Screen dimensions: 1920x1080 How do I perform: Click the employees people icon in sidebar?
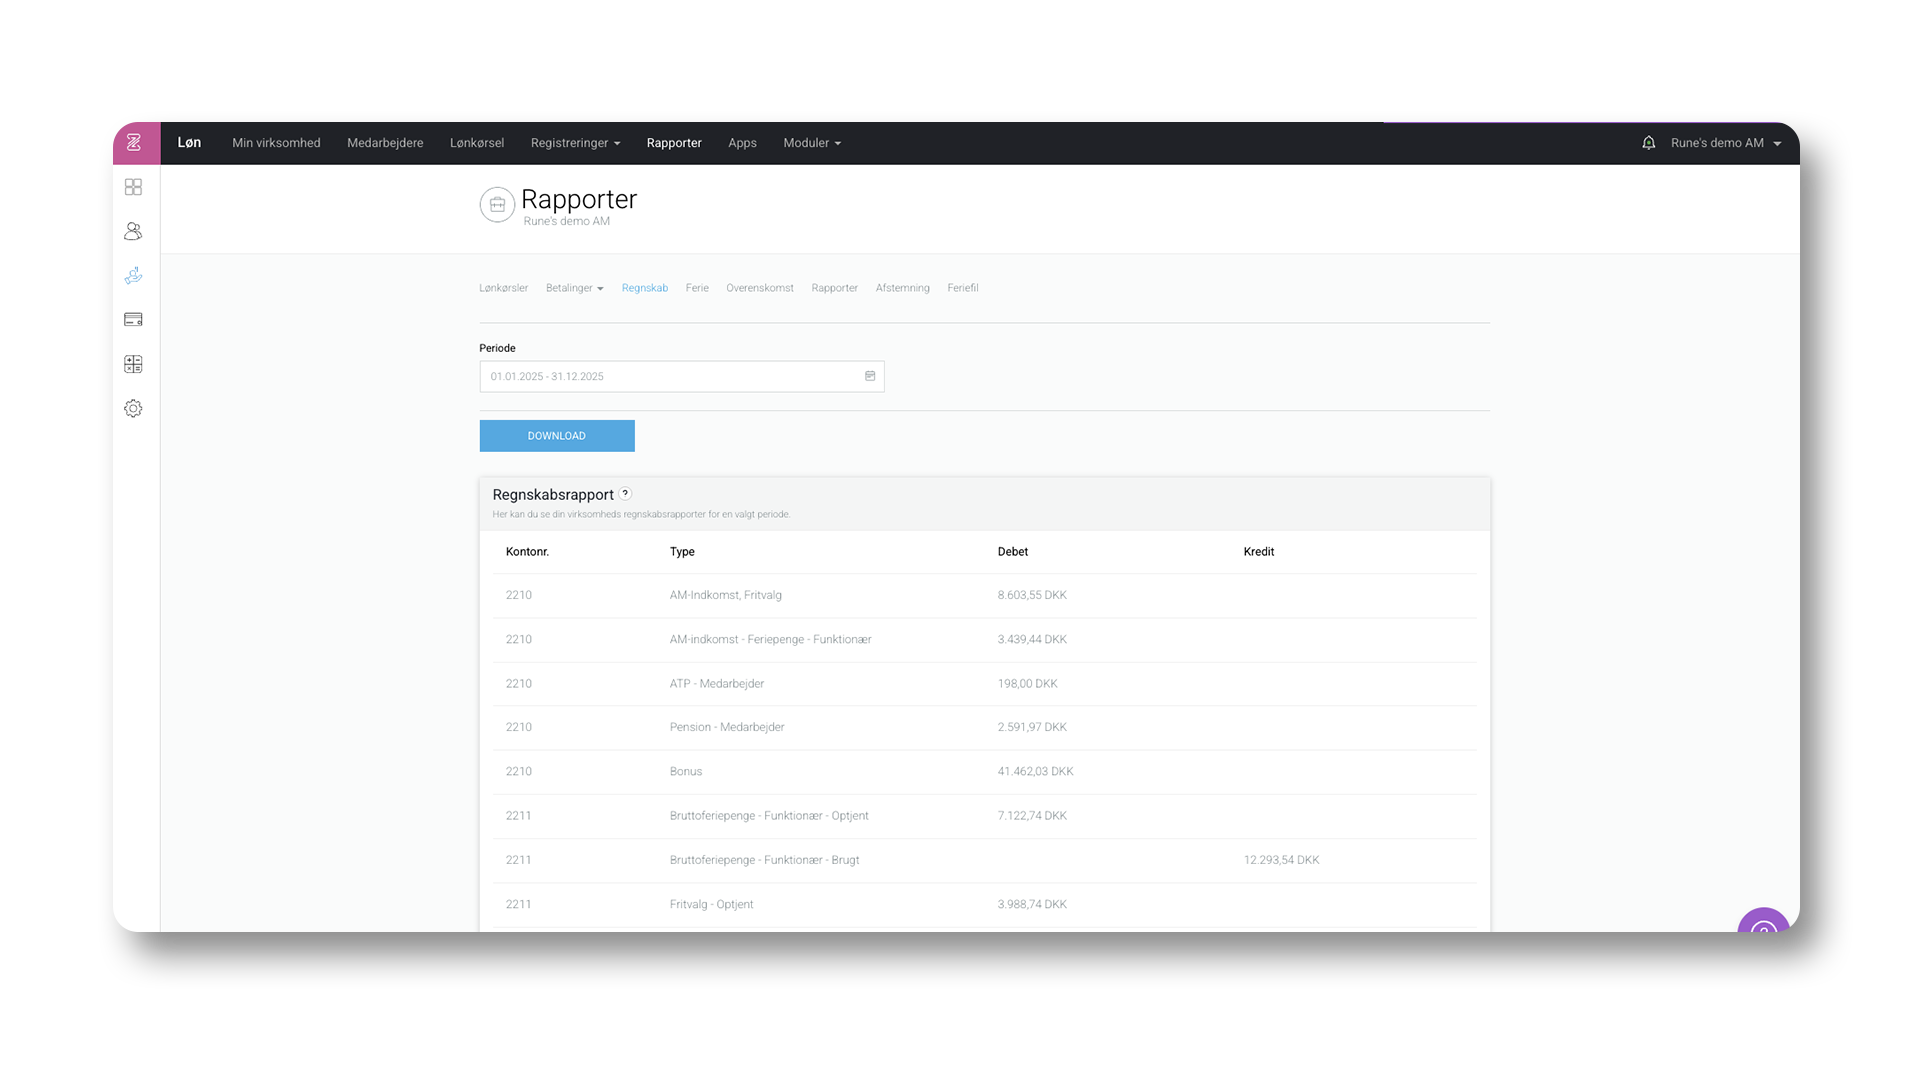[x=133, y=231]
